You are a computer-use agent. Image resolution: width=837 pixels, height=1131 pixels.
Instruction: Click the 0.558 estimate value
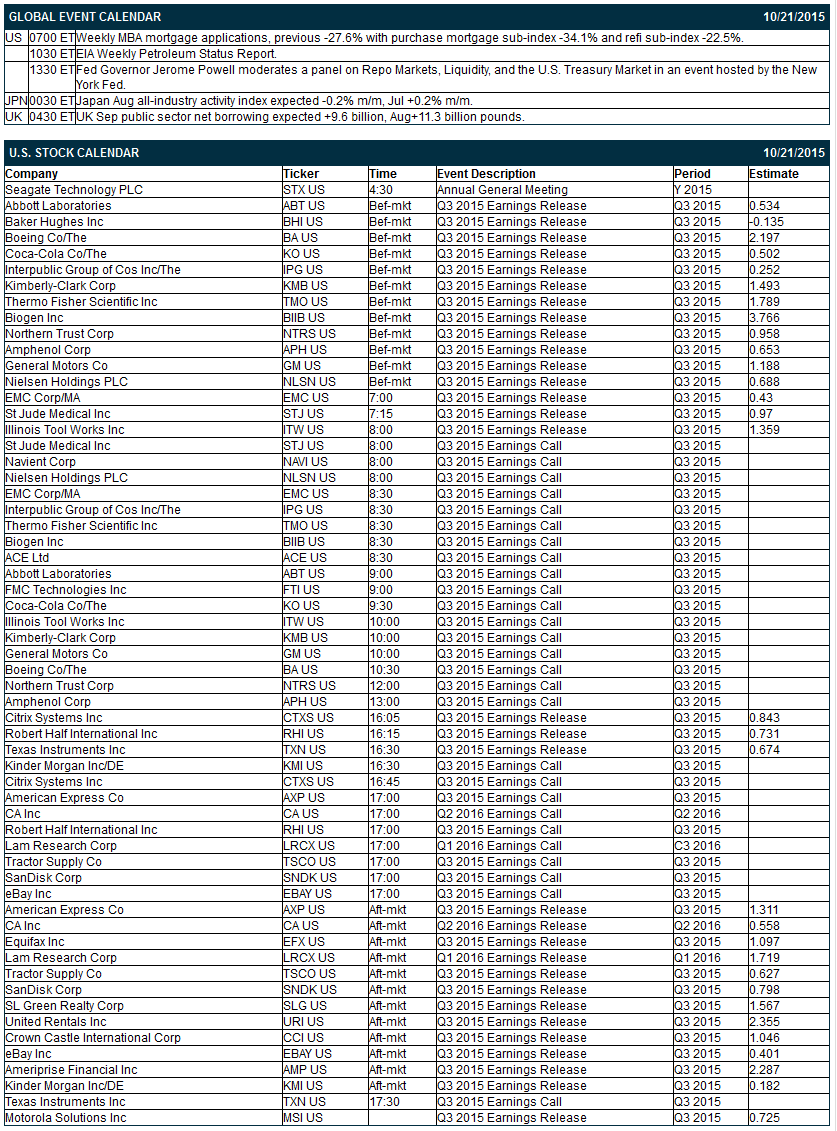[764, 925]
